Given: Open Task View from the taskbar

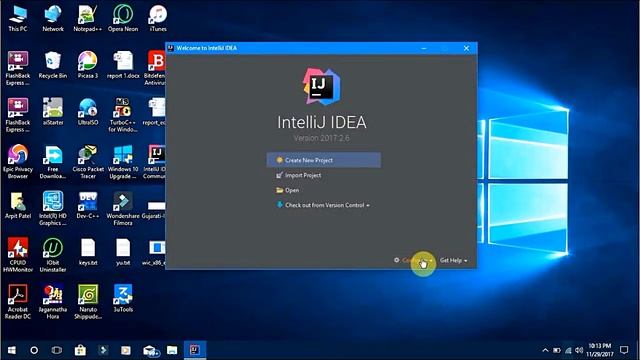Looking at the screenshot, I should pyautogui.click(x=57, y=350).
